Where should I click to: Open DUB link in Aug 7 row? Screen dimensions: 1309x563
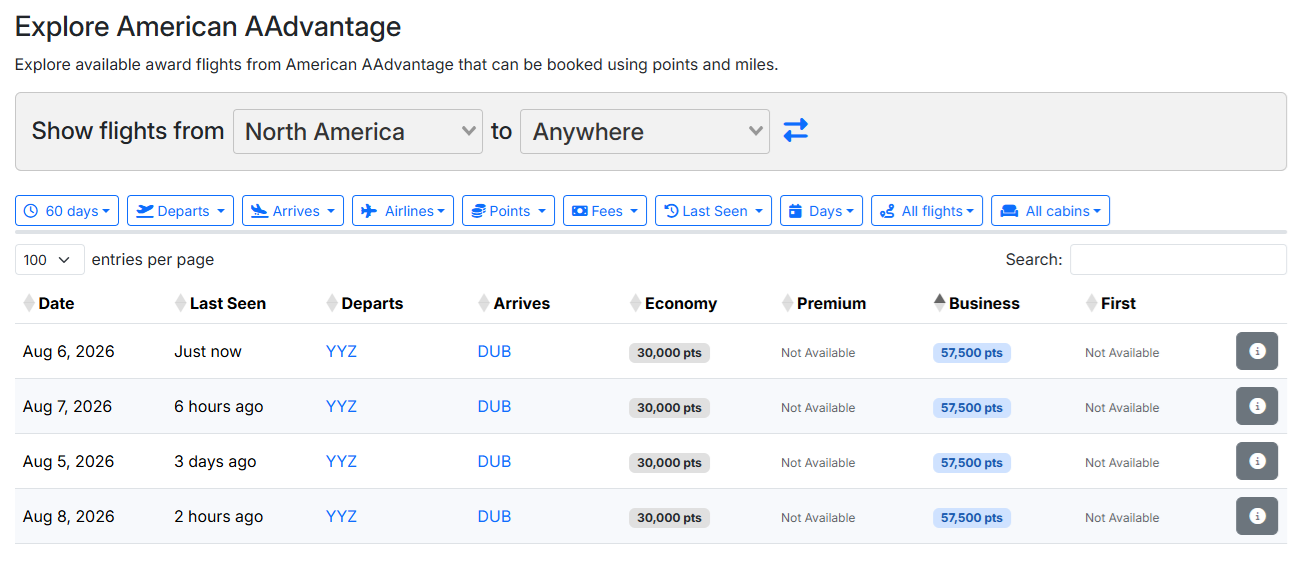pos(494,406)
